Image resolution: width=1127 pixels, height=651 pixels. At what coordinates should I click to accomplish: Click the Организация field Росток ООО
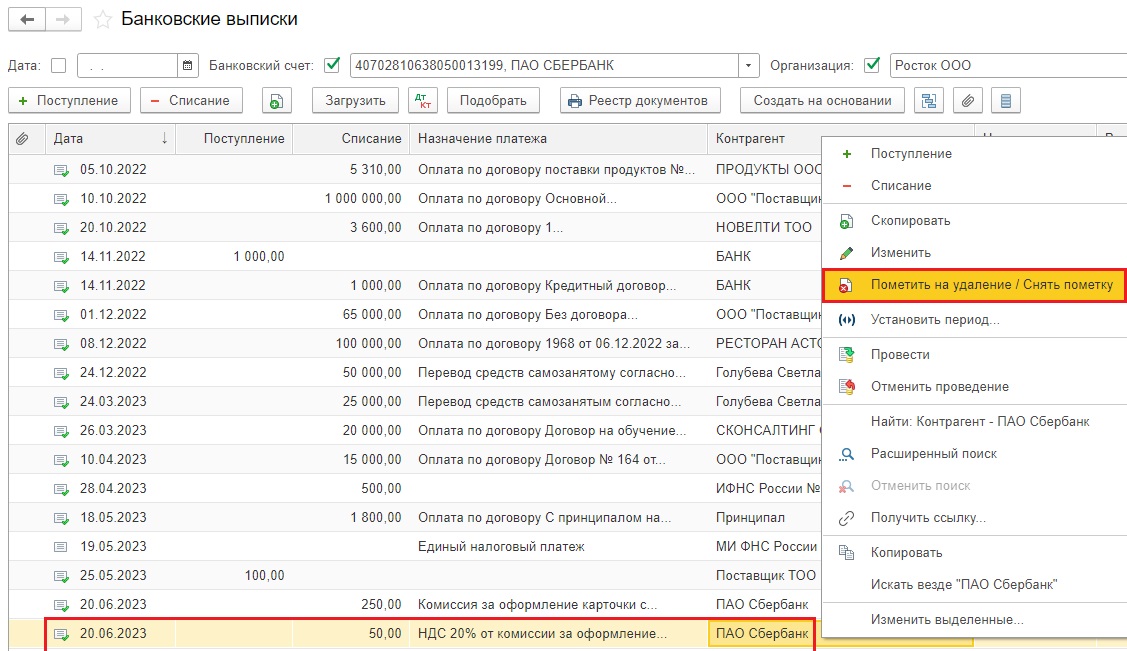[1008, 65]
